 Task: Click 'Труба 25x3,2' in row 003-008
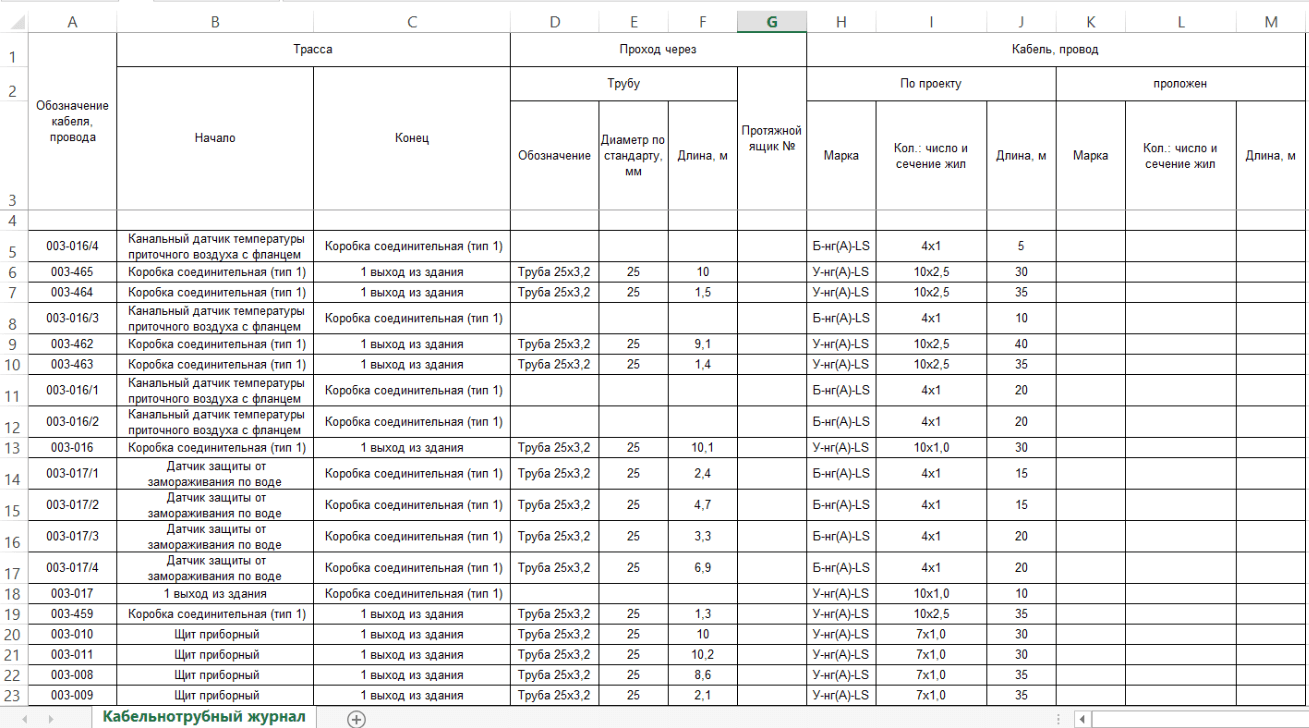tap(555, 675)
